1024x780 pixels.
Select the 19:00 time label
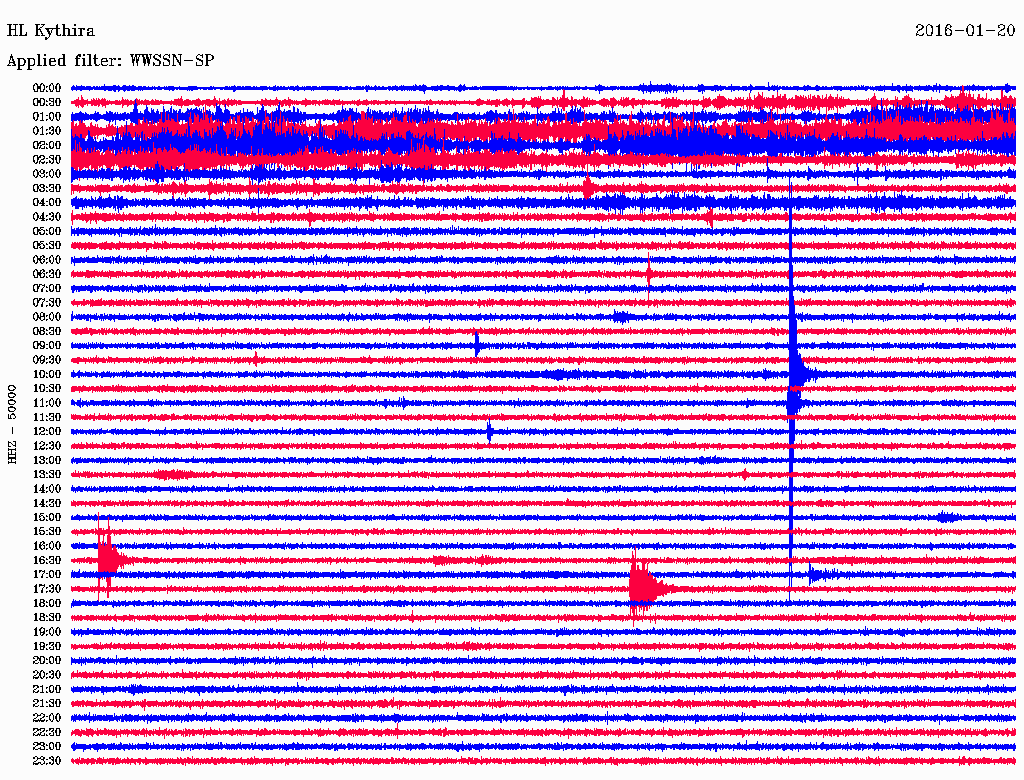coord(47,632)
